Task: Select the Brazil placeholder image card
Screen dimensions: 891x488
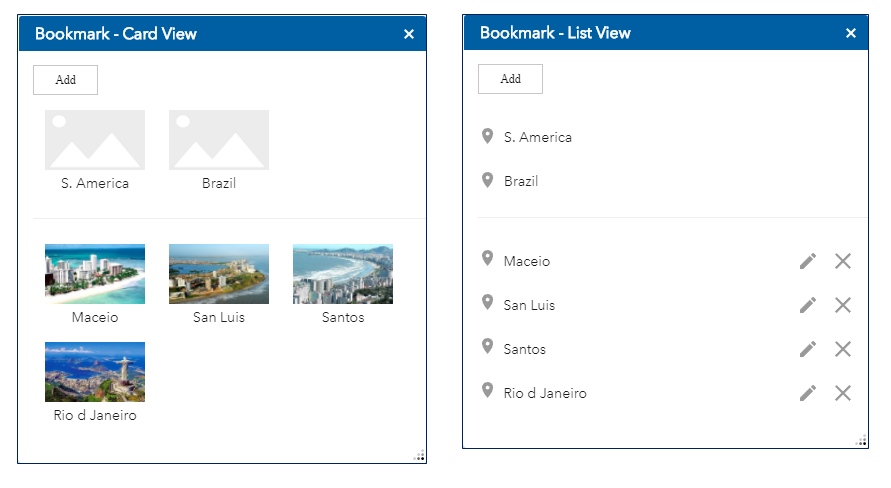Action: point(219,140)
